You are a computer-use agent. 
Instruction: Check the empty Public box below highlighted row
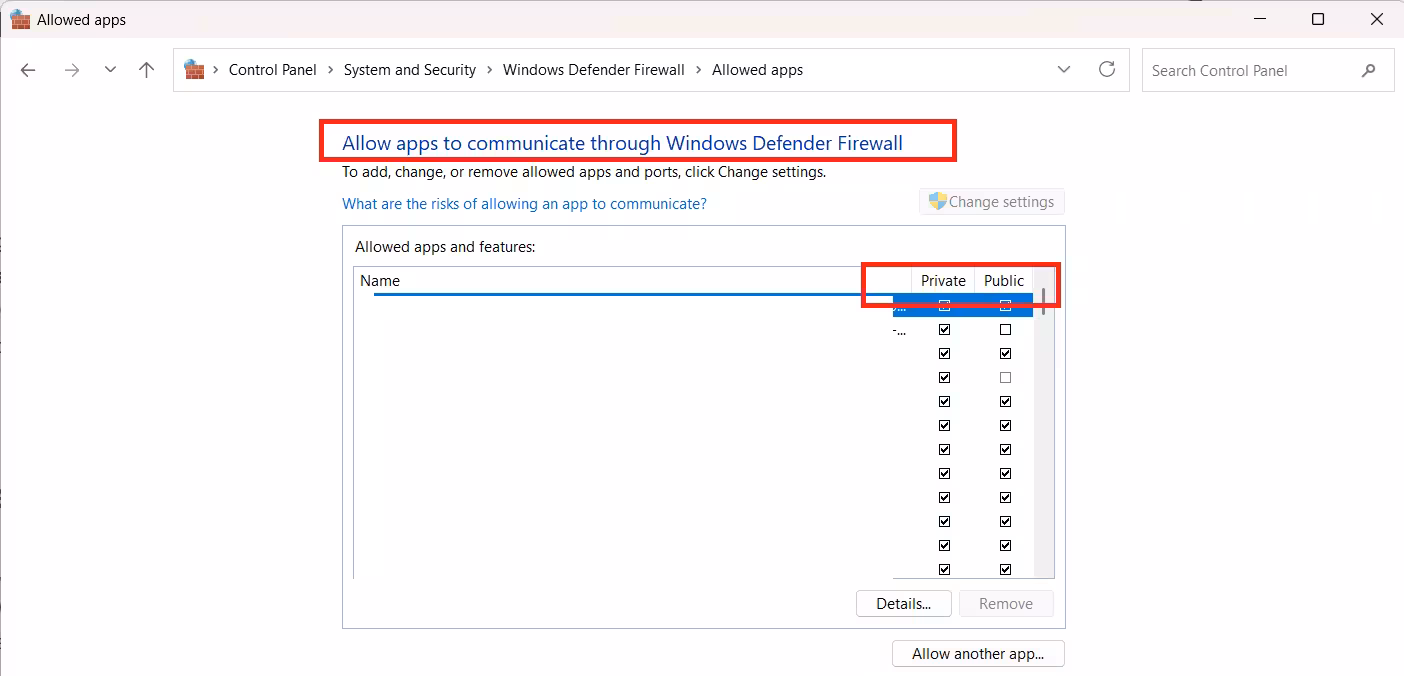tap(1005, 329)
